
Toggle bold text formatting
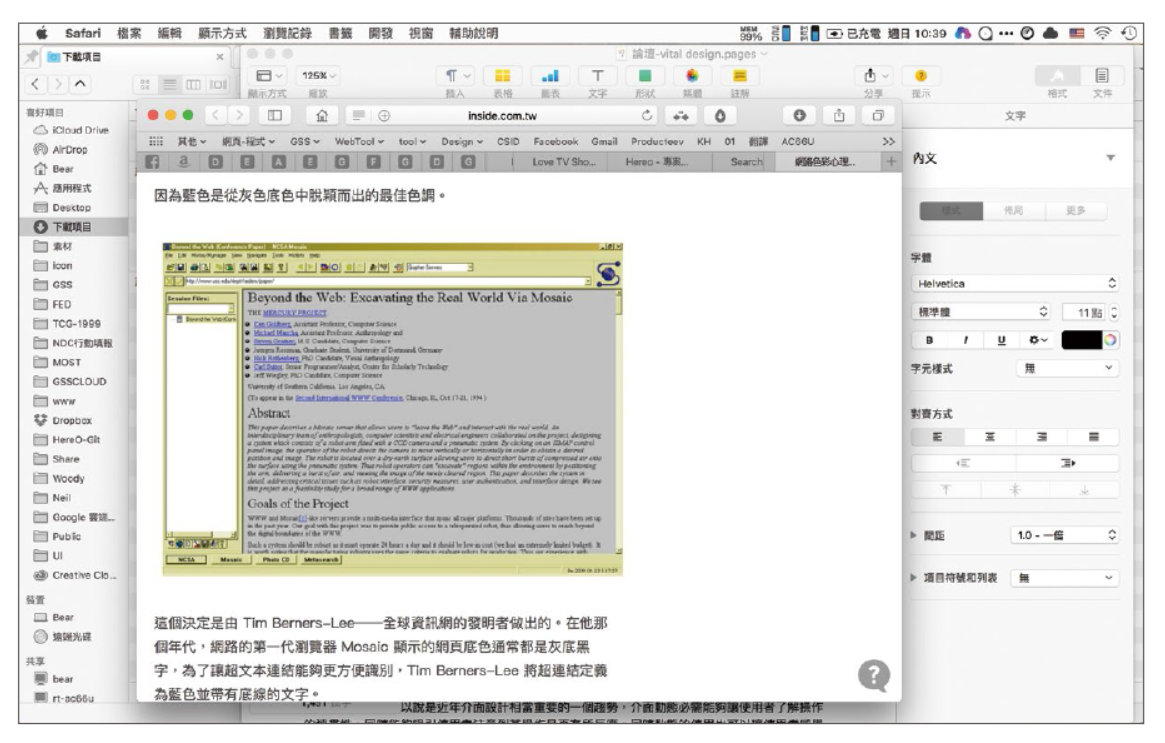pyautogui.click(x=929, y=340)
